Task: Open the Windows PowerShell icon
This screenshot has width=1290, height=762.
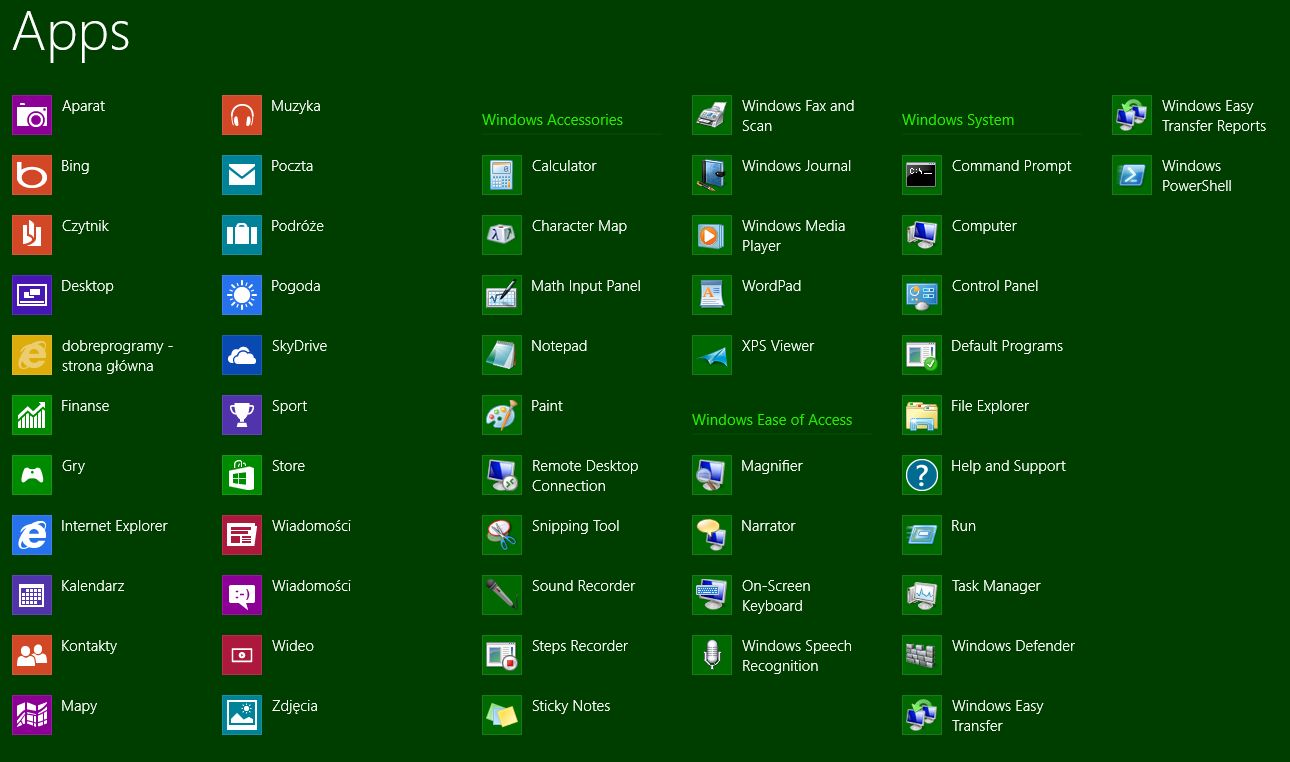Action: tap(1132, 175)
